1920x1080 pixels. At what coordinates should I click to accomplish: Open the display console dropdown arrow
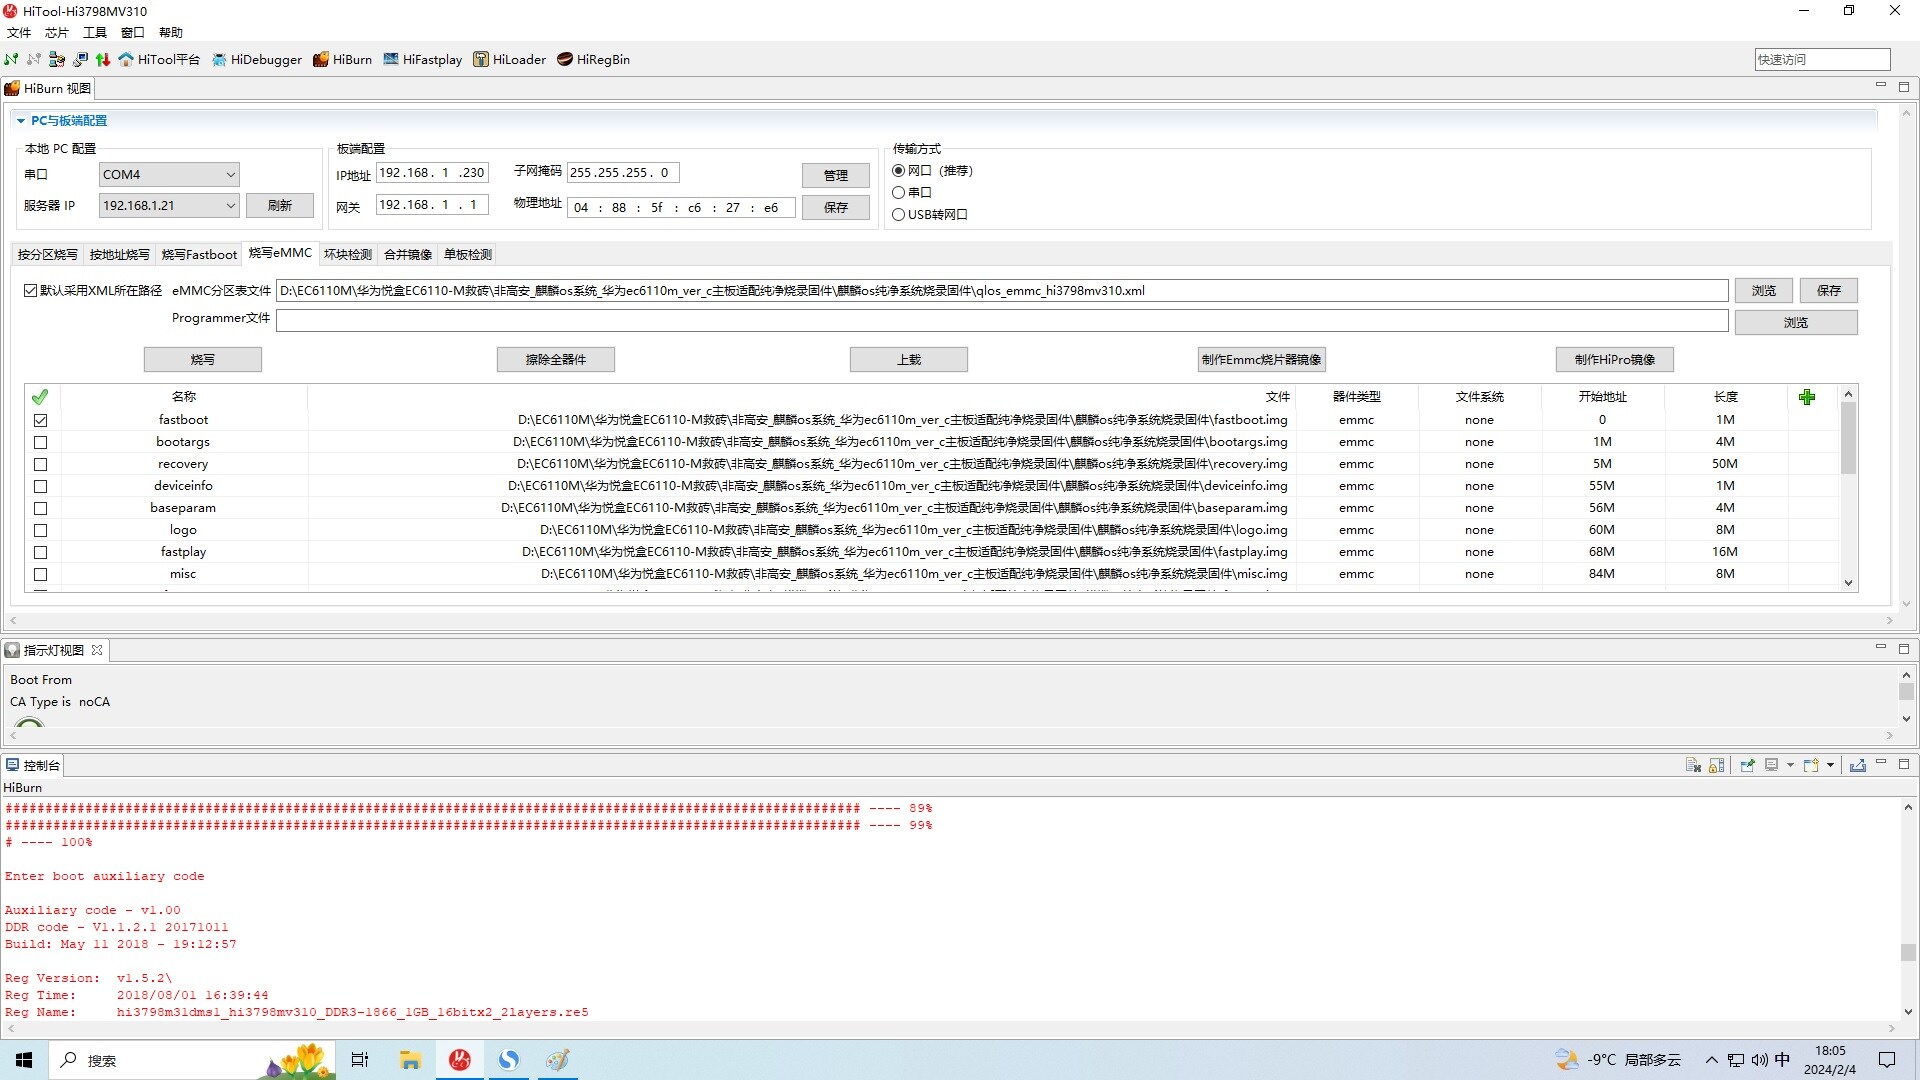pyautogui.click(x=1790, y=765)
